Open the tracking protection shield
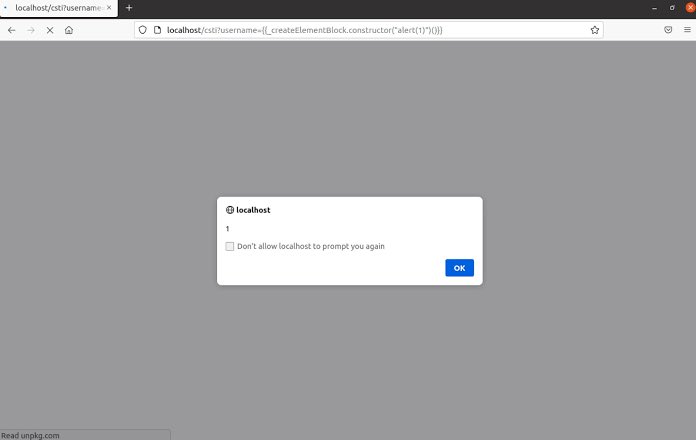Image resolution: width=696 pixels, height=440 pixels. pyautogui.click(x=142, y=30)
